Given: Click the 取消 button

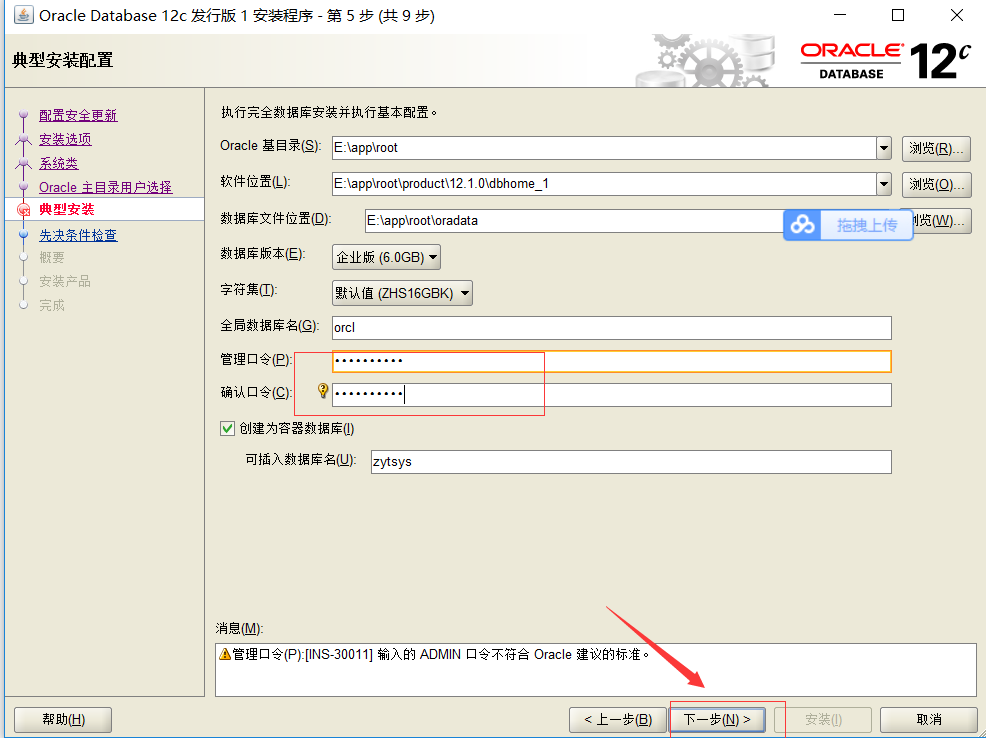Looking at the screenshot, I should (929, 719).
